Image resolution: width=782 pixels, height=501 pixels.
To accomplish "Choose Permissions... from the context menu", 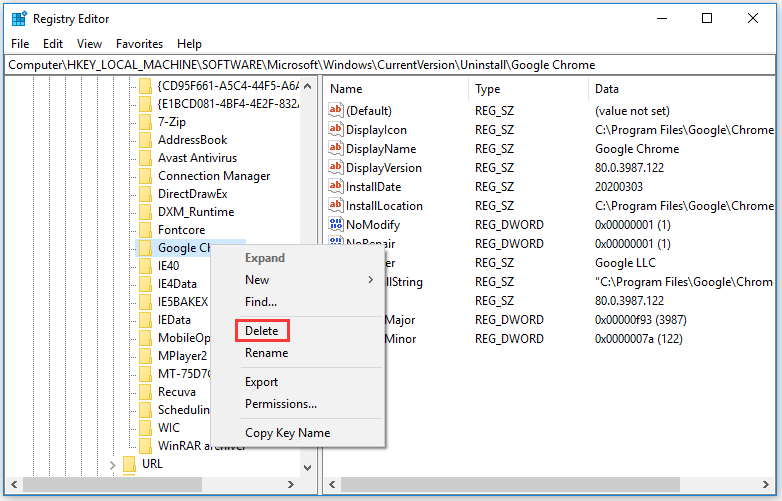I will click(x=281, y=404).
